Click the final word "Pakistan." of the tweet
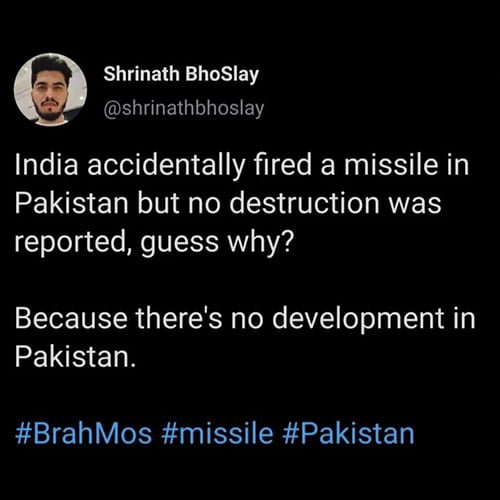The height and width of the screenshot is (500, 500). [76, 357]
